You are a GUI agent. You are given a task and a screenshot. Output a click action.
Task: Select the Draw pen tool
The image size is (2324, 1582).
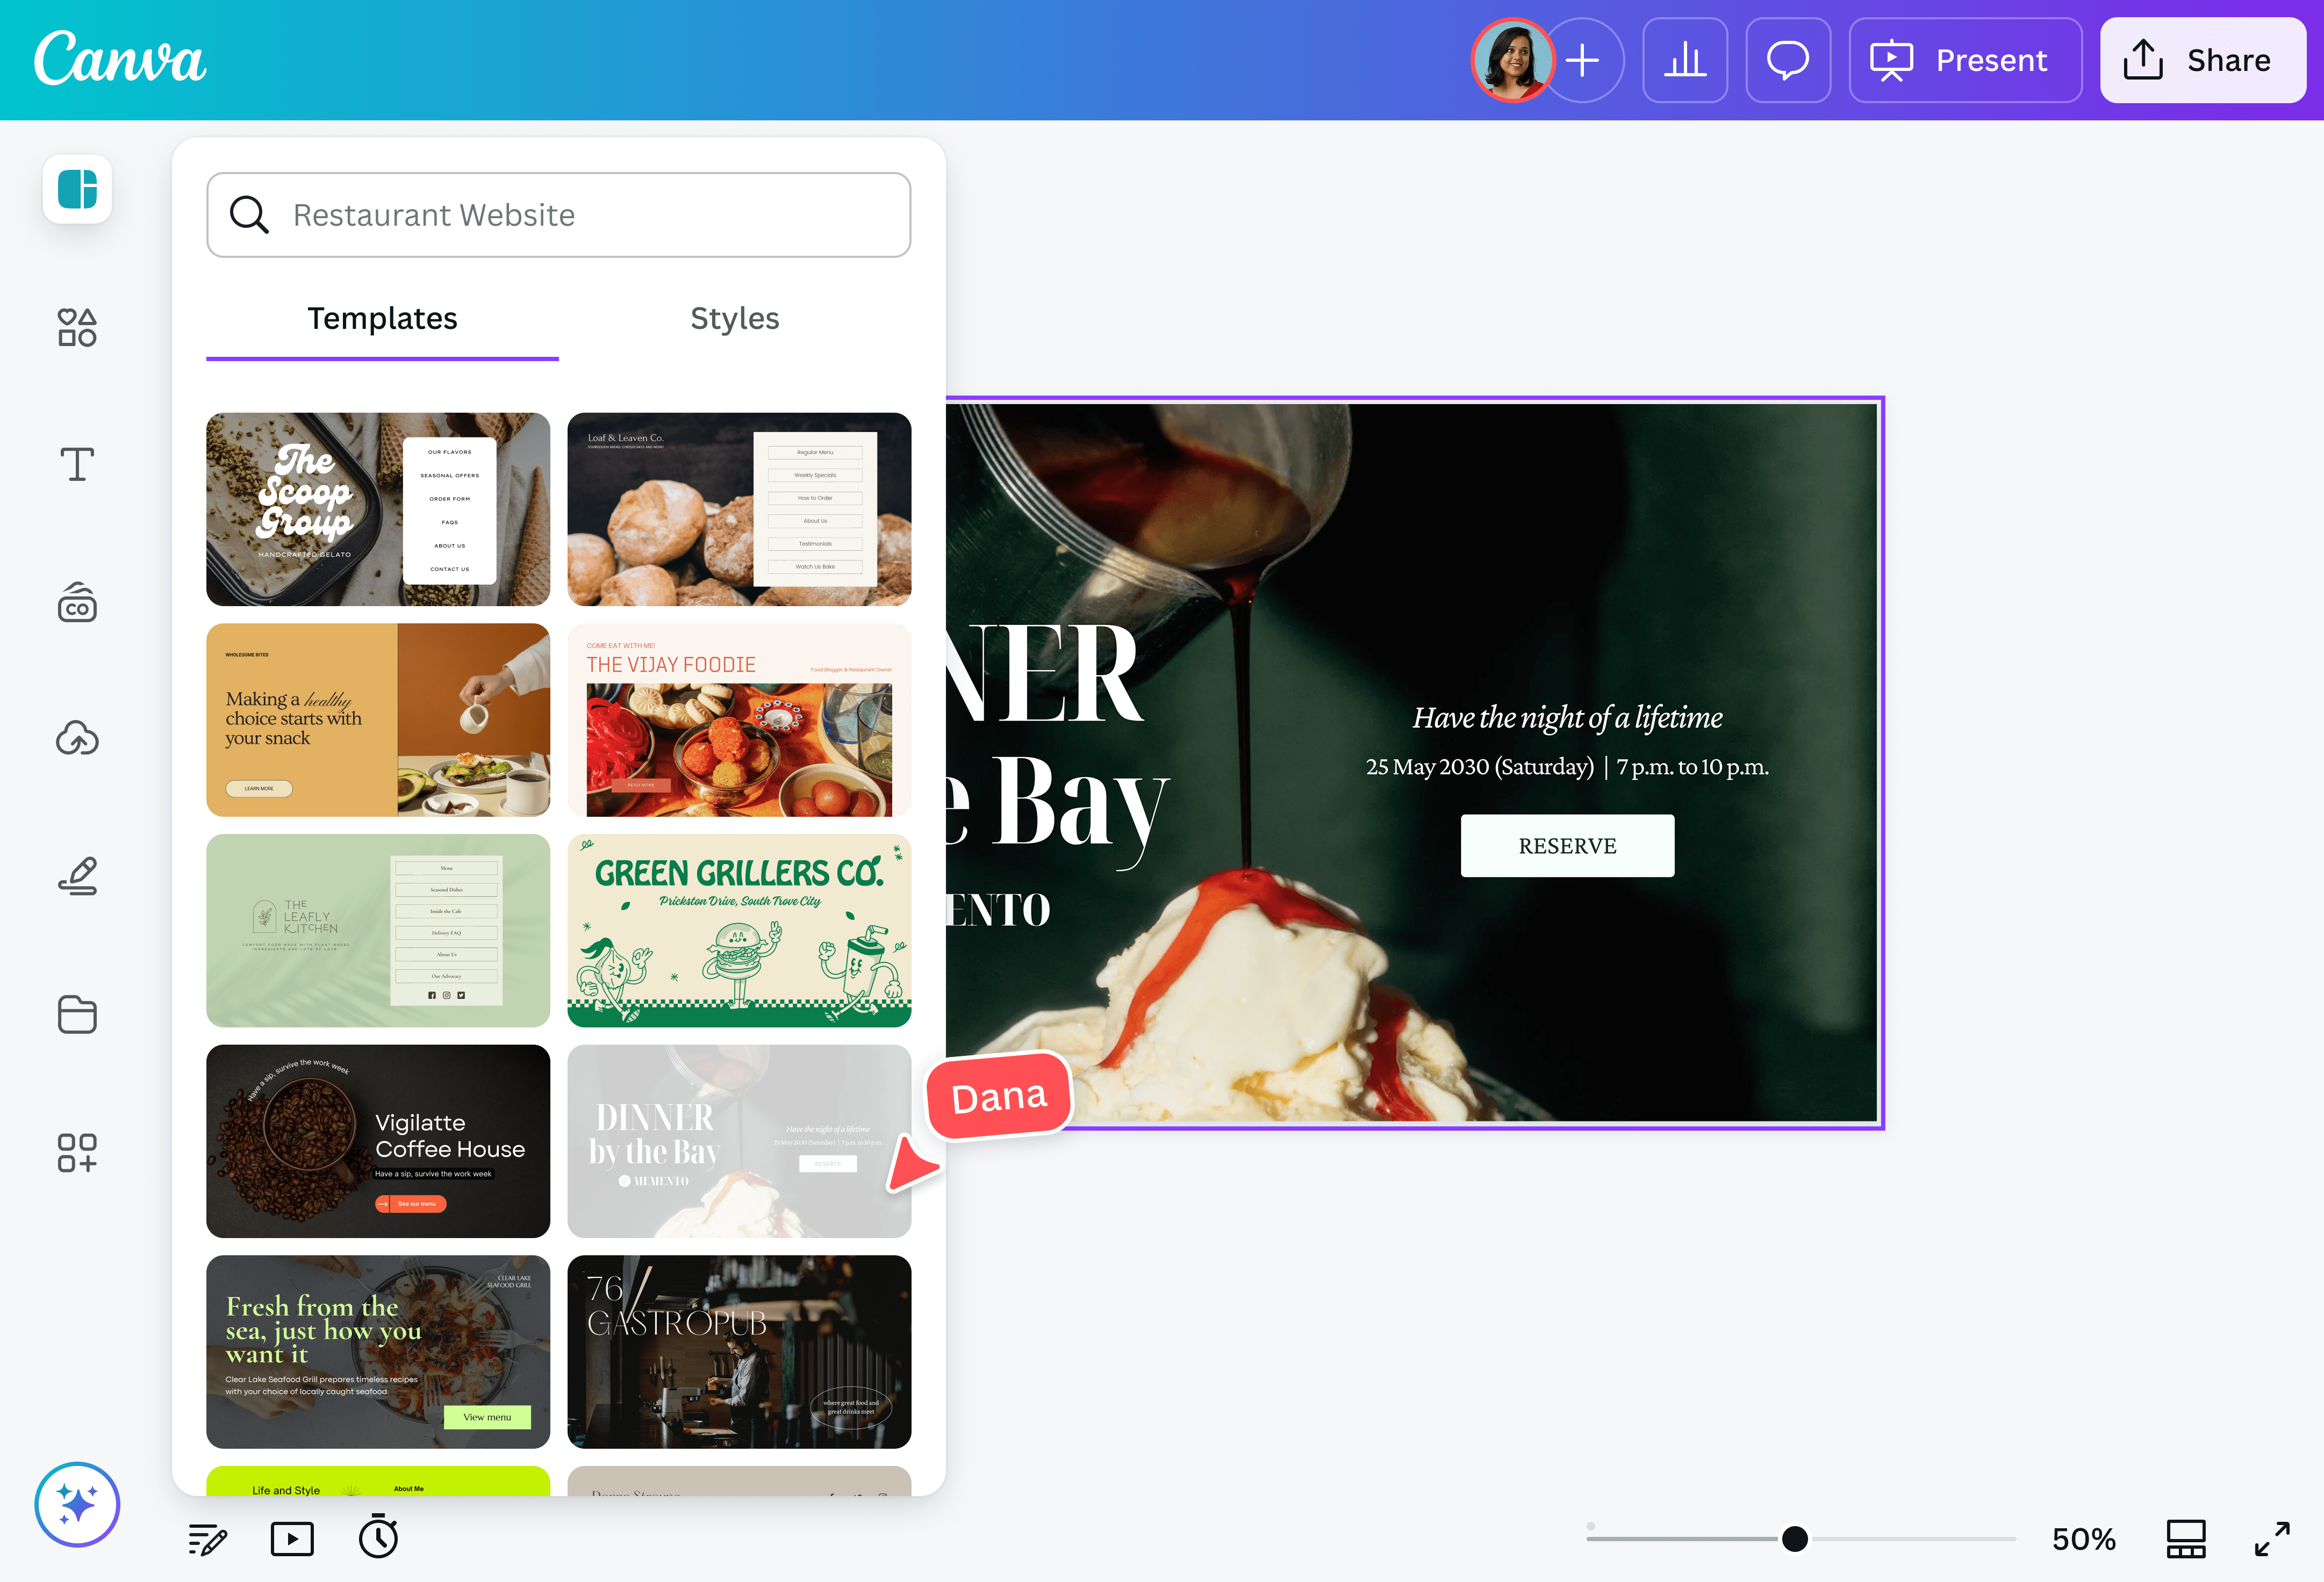click(x=77, y=876)
